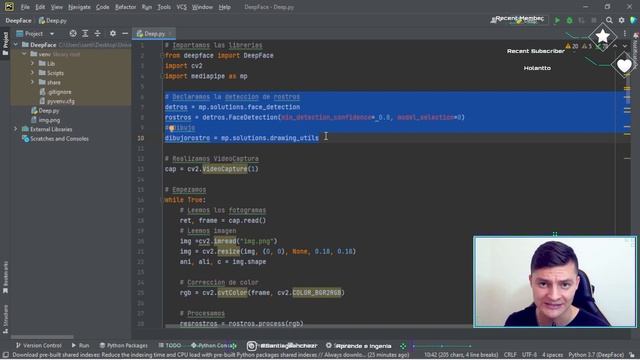The image size is (640, 360).
Task: Open the File menu
Action: [25, 7]
